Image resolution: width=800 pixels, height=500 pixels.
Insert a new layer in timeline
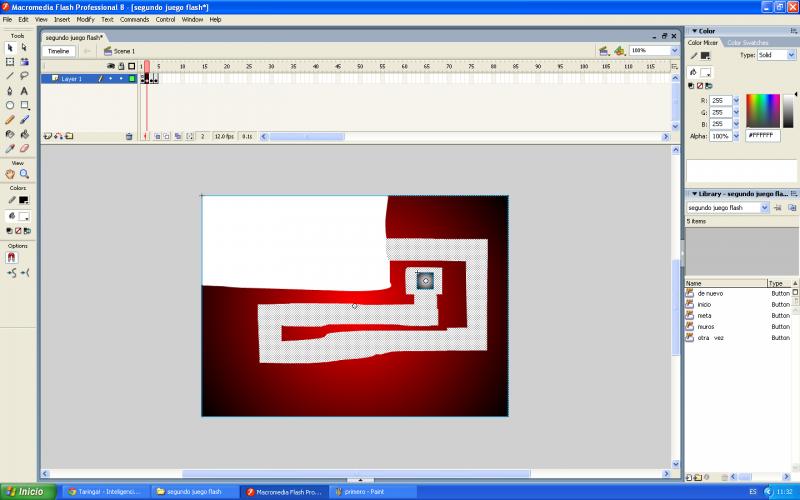coord(47,136)
